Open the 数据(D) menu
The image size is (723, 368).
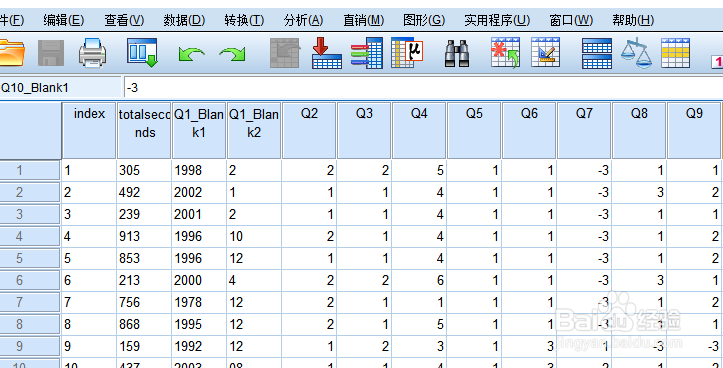(184, 20)
